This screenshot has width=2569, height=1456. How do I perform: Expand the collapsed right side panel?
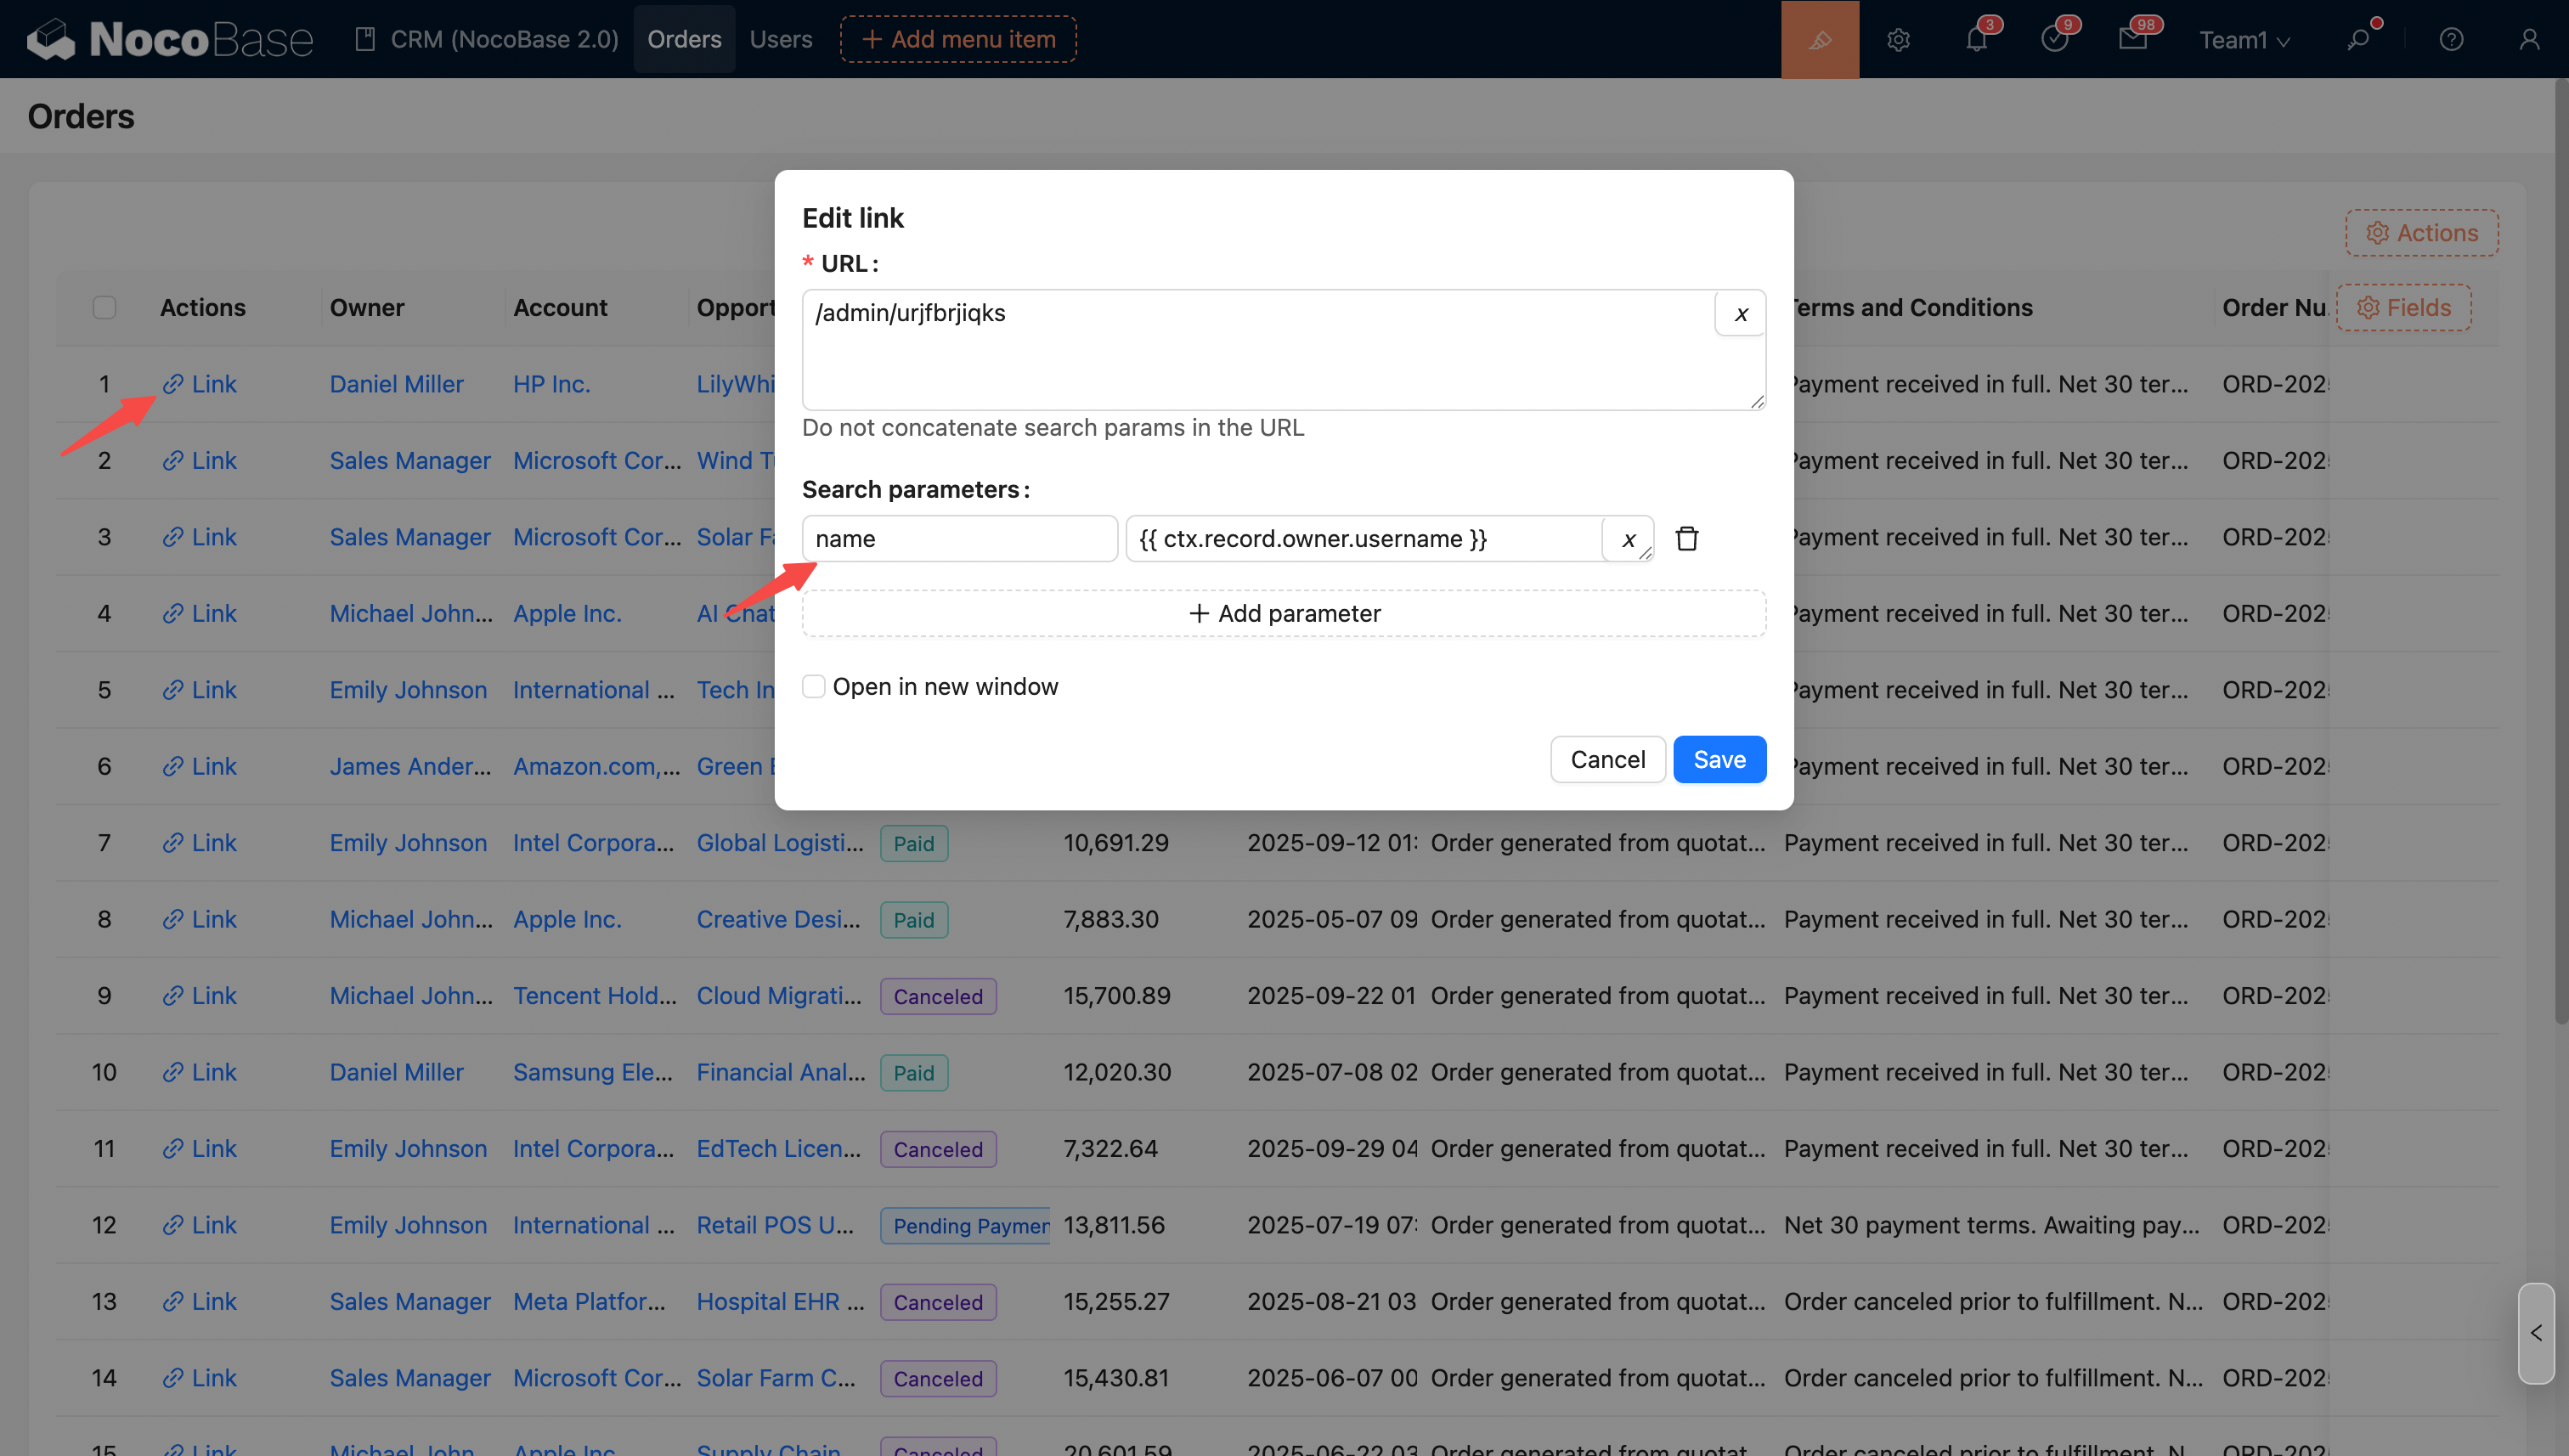pos(2535,1333)
